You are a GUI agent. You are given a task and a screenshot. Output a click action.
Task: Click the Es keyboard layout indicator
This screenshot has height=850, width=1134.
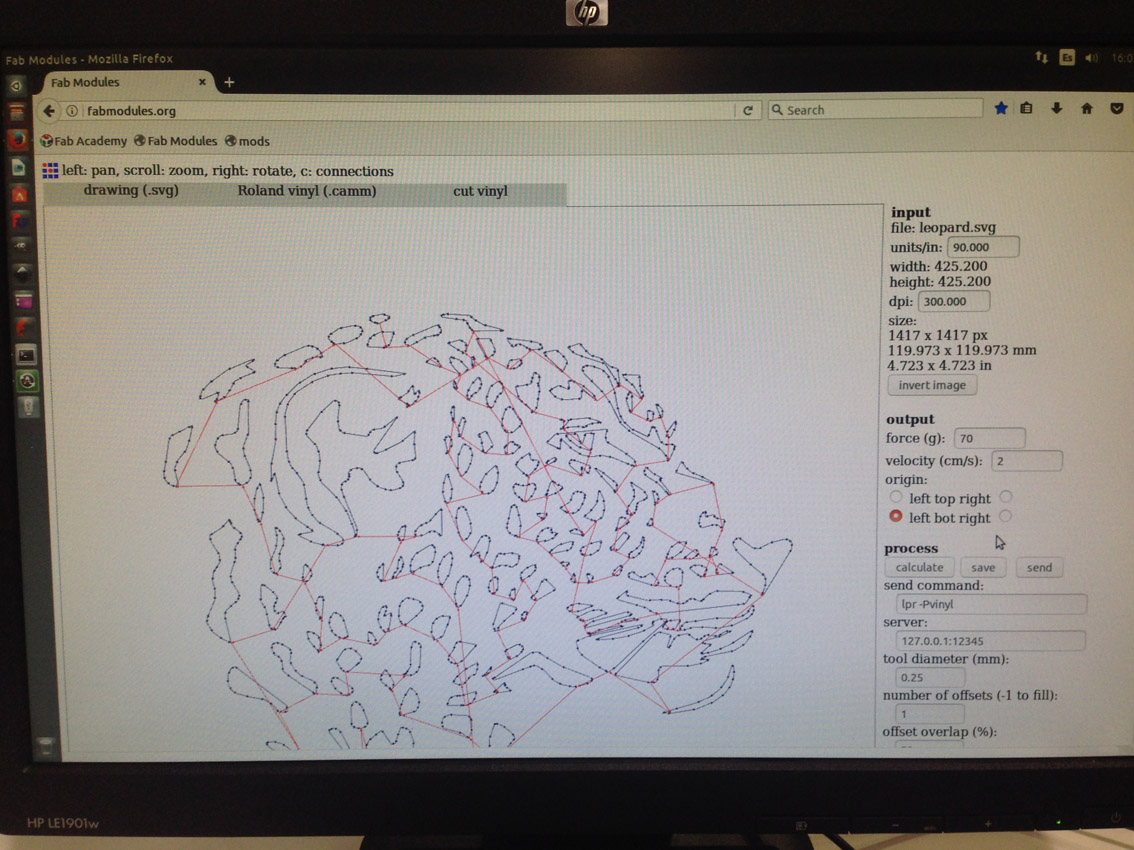point(1067,57)
